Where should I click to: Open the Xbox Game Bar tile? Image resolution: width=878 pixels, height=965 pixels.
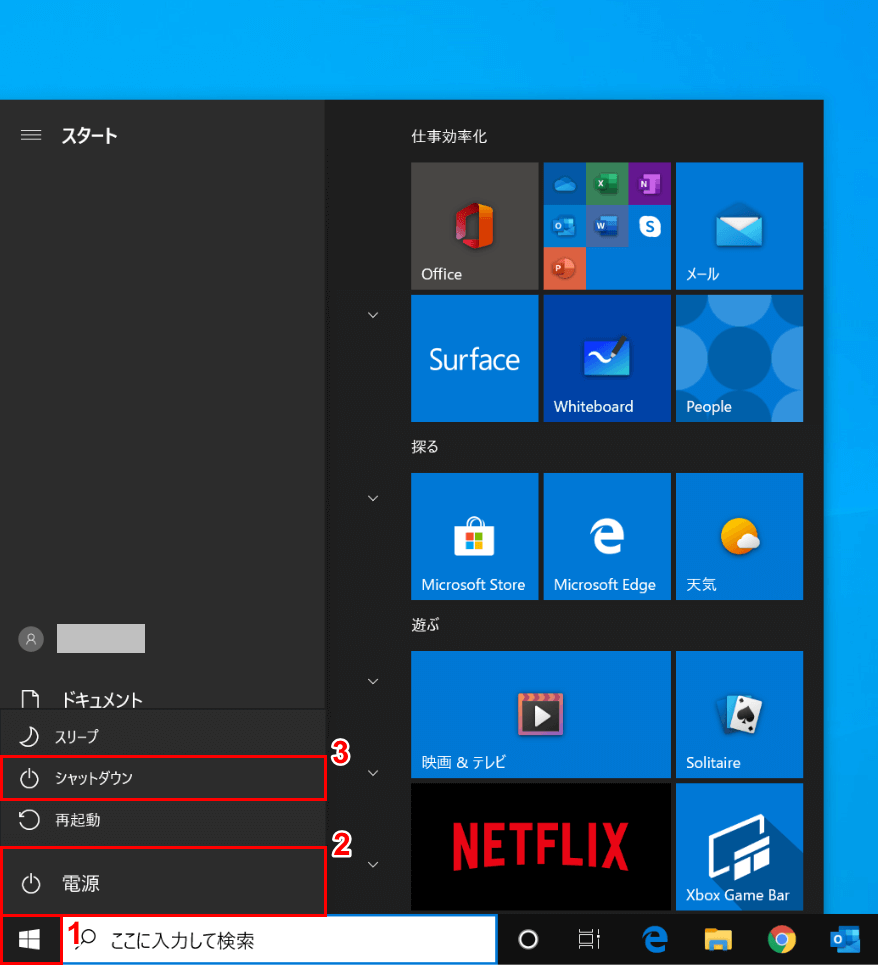coord(739,846)
